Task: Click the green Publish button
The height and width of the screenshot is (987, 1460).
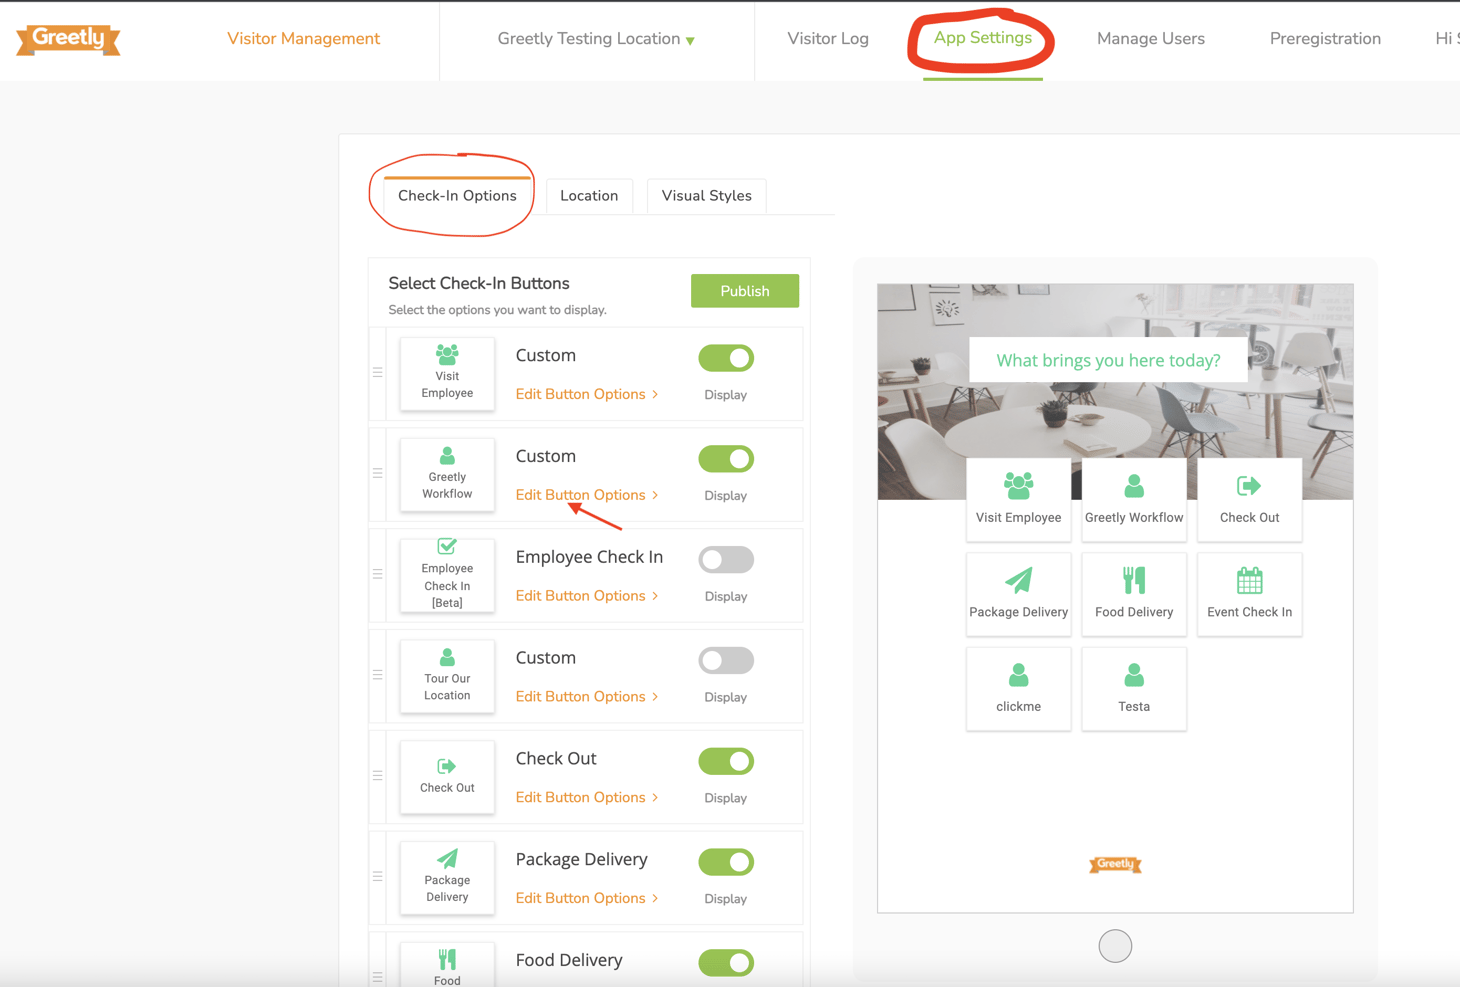Action: (745, 291)
